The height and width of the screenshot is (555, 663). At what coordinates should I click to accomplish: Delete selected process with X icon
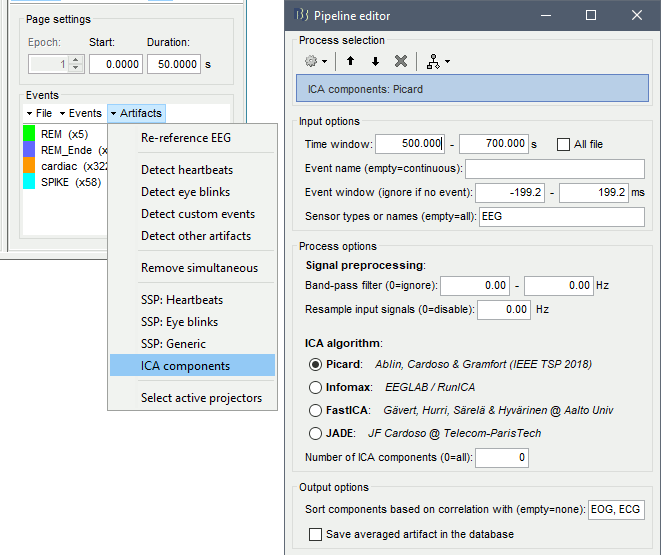coord(401,61)
